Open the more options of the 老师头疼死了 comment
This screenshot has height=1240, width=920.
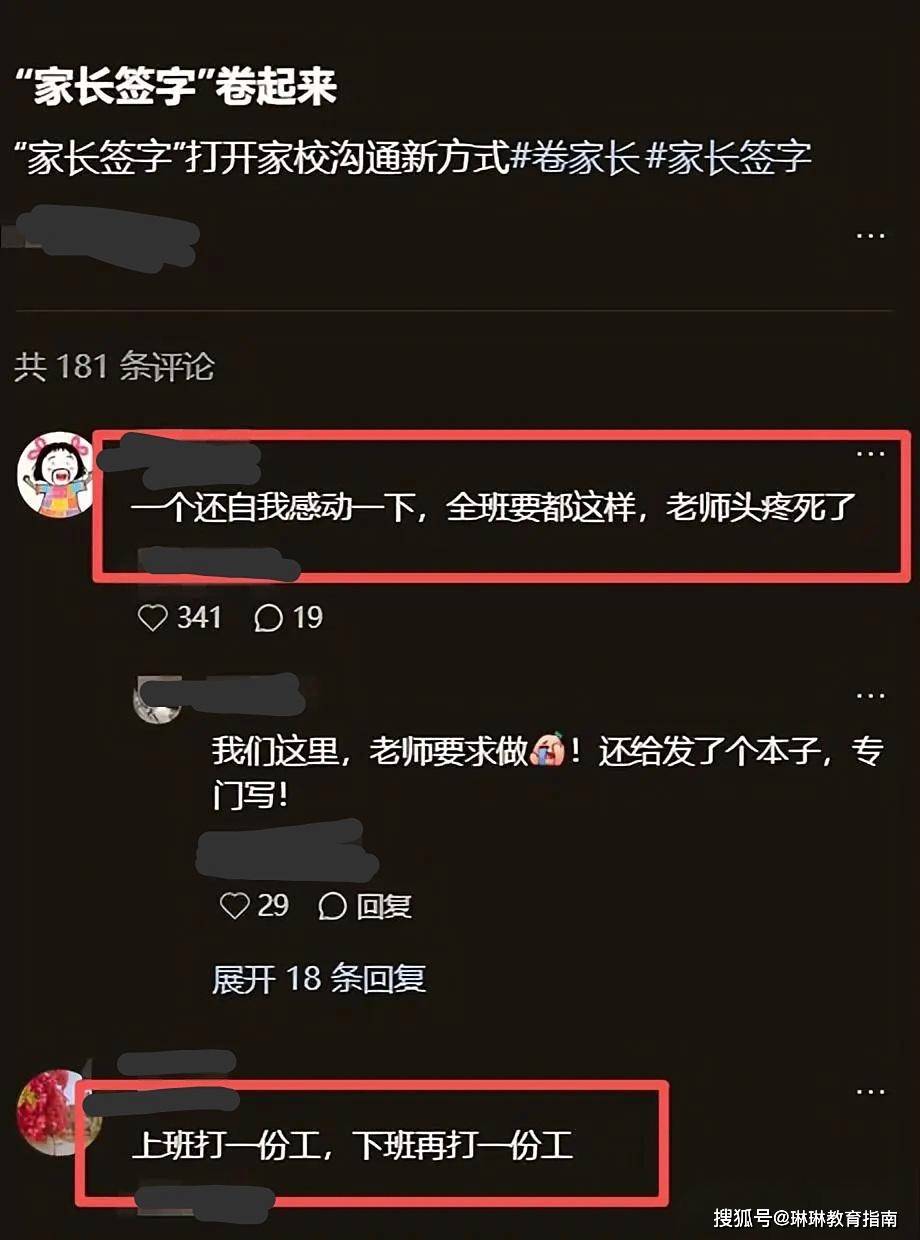click(x=871, y=454)
